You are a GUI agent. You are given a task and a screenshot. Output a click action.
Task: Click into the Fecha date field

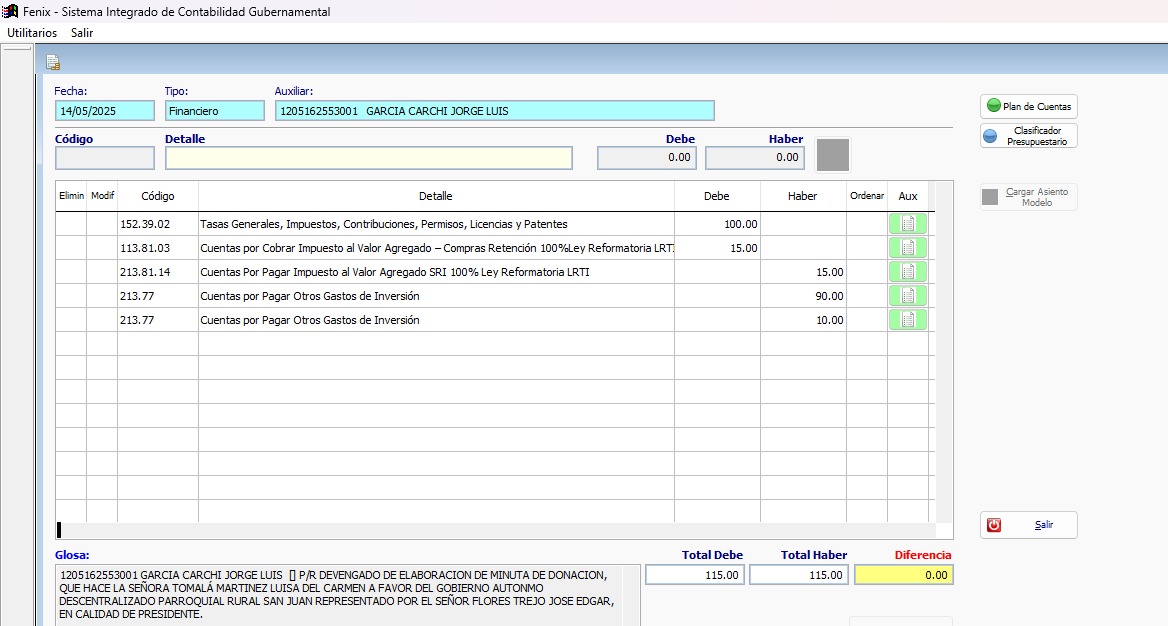click(x=105, y=111)
